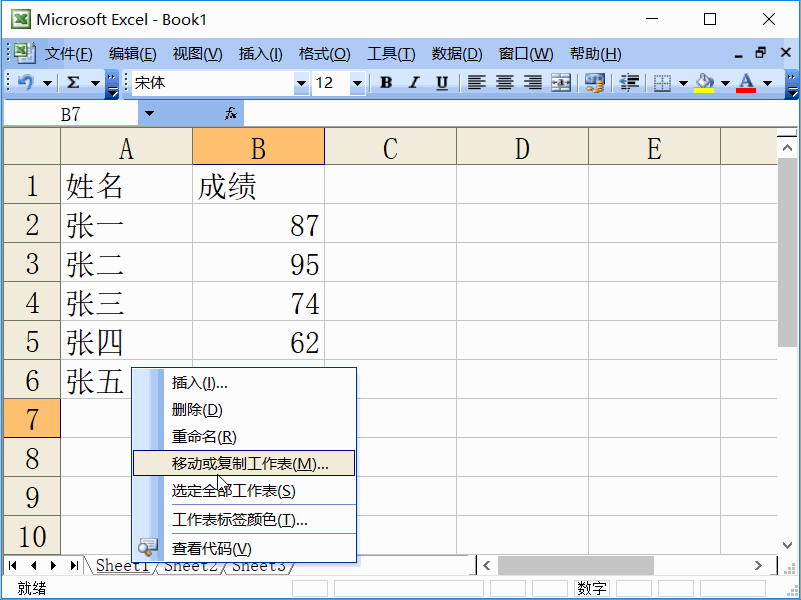The image size is (801, 600).
Task: Select row 3 header
Action: 32,262
